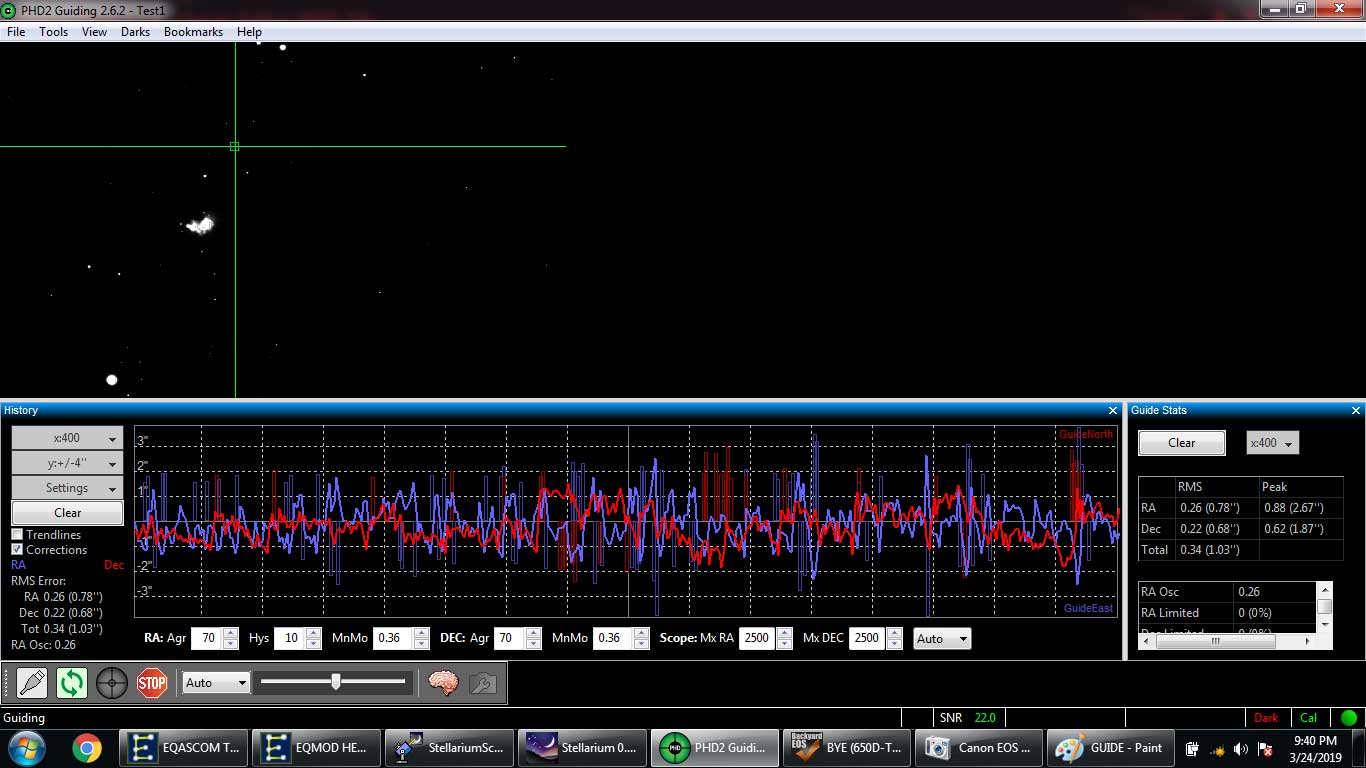Open the Settings dropdown in History
The image size is (1366, 768).
coord(67,488)
